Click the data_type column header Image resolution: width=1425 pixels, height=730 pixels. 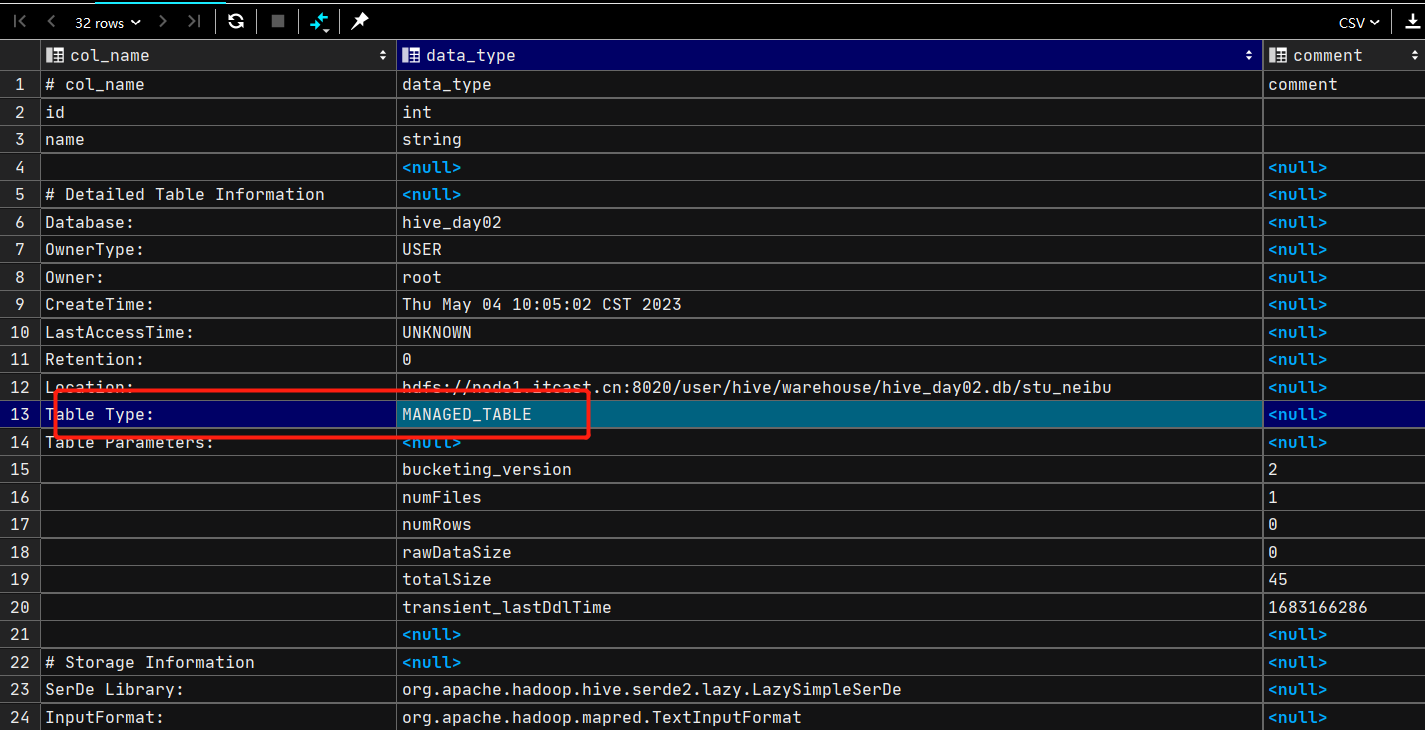click(830, 56)
